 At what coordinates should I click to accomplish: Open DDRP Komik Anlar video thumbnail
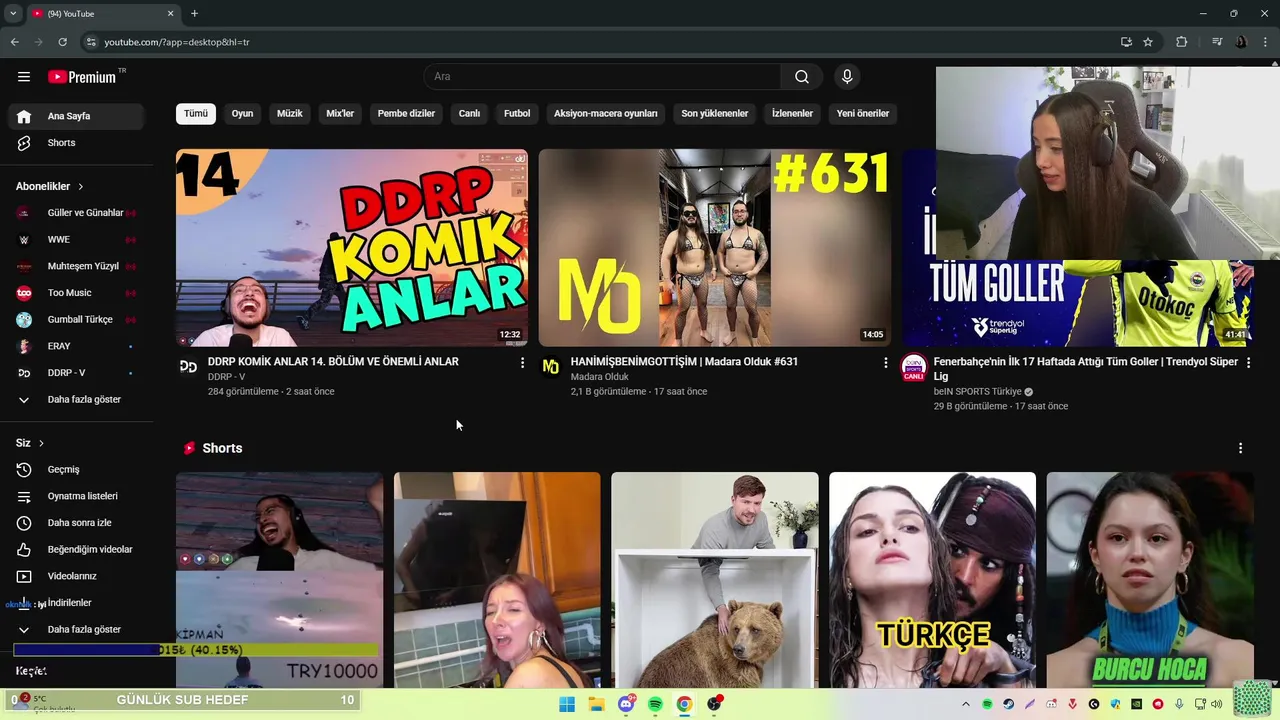[x=352, y=248]
